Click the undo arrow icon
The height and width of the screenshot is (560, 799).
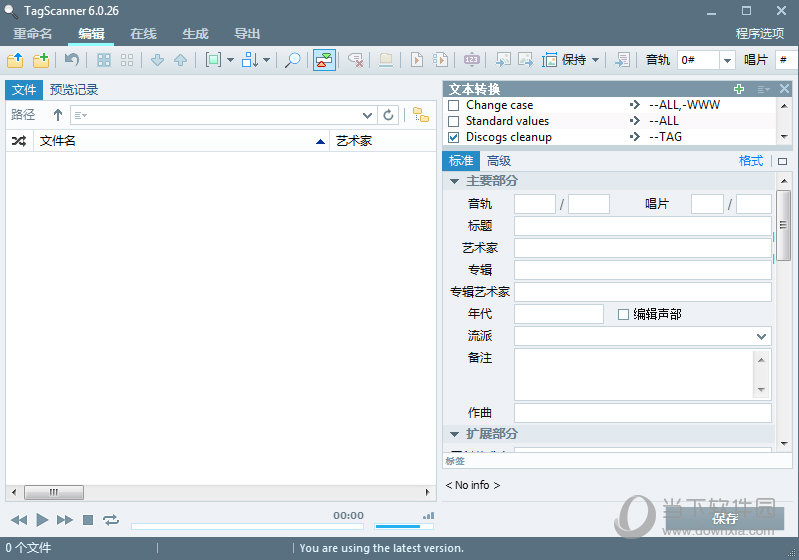(x=72, y=60)
